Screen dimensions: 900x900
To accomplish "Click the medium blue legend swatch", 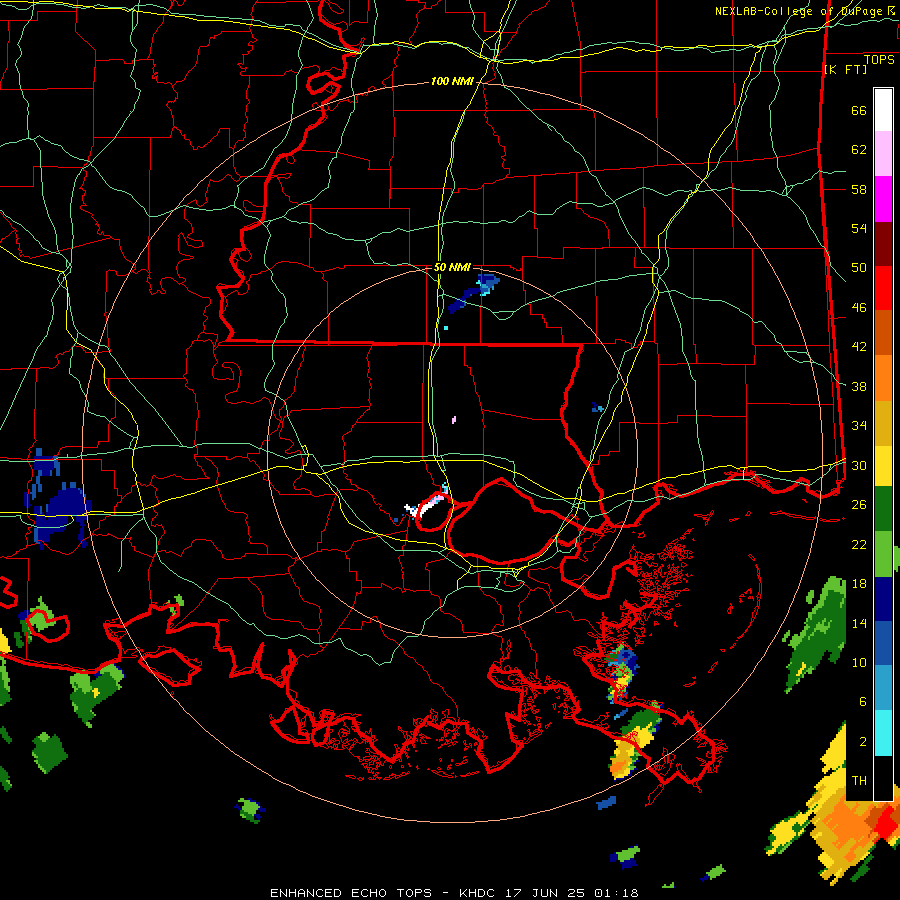I will [883, 644].
